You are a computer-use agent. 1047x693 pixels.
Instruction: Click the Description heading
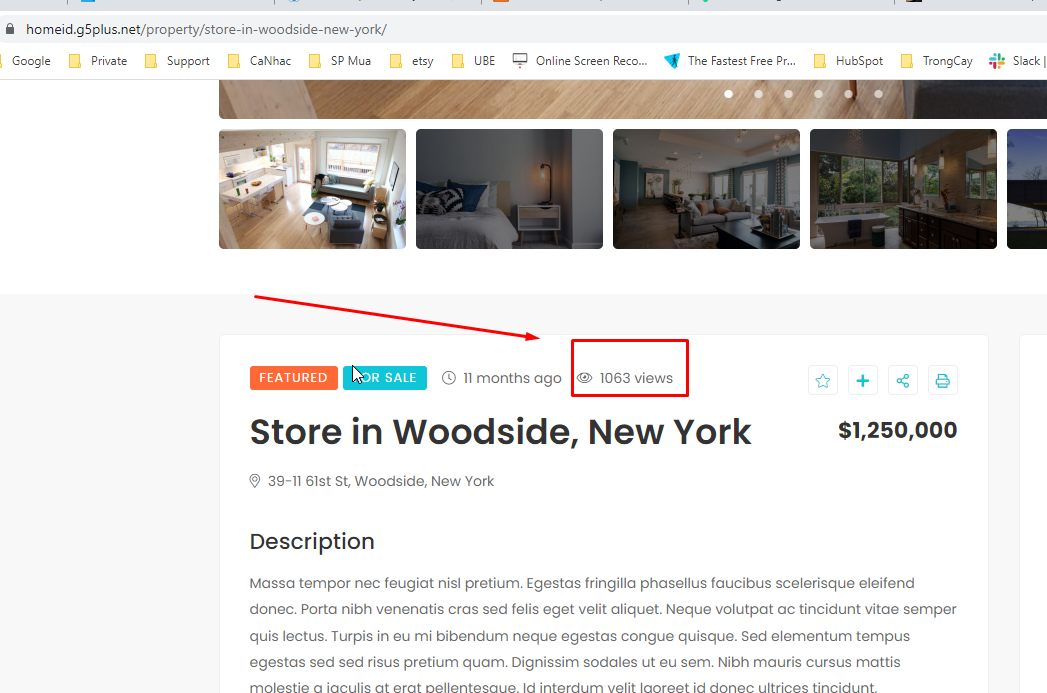(x=312, y=541)
